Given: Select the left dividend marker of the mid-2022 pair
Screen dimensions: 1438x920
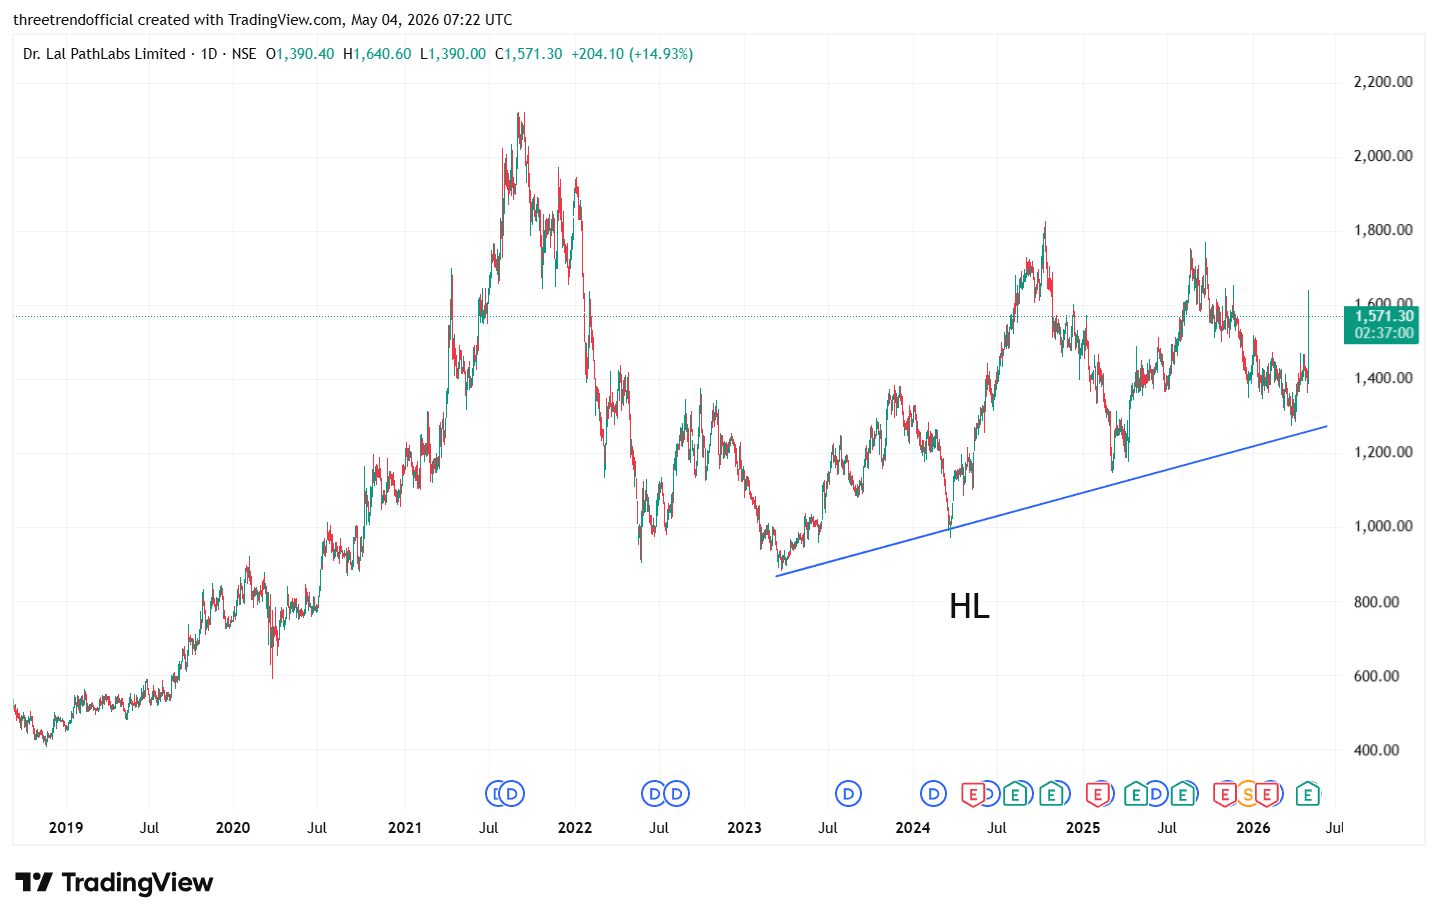Looking at the screenshot, I should point(654,794).
